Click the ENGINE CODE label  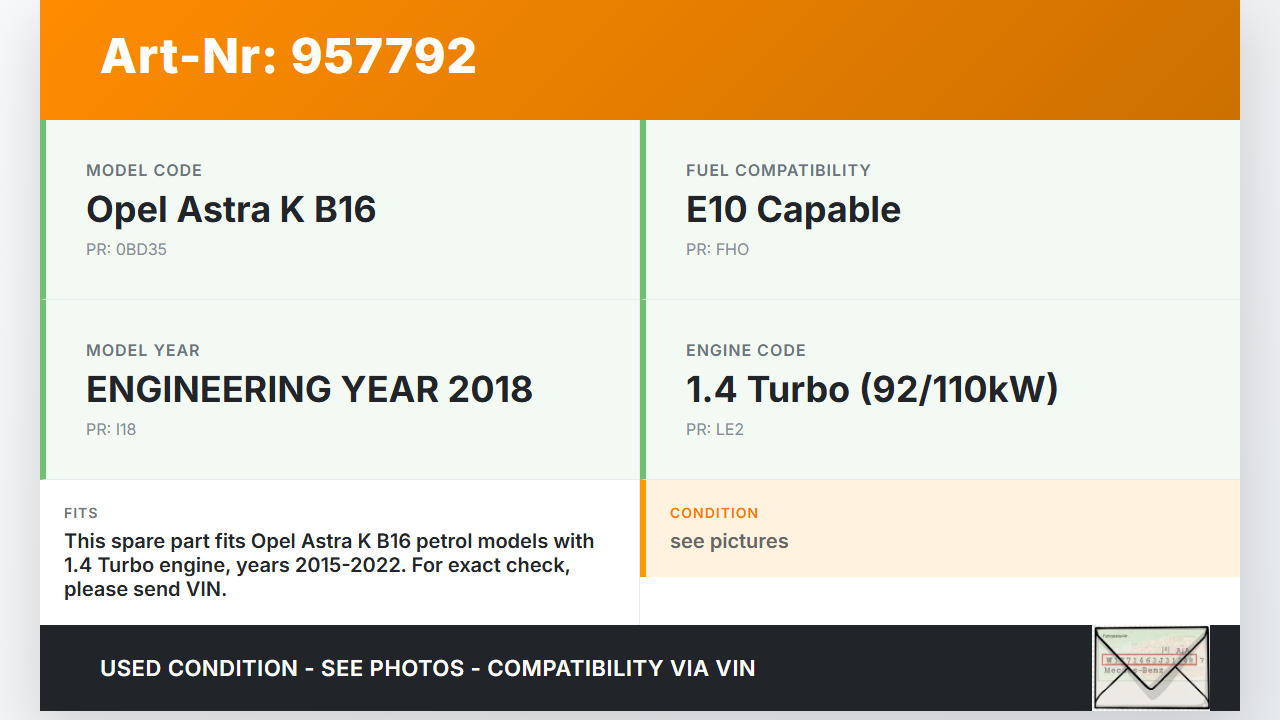[746, 350]
